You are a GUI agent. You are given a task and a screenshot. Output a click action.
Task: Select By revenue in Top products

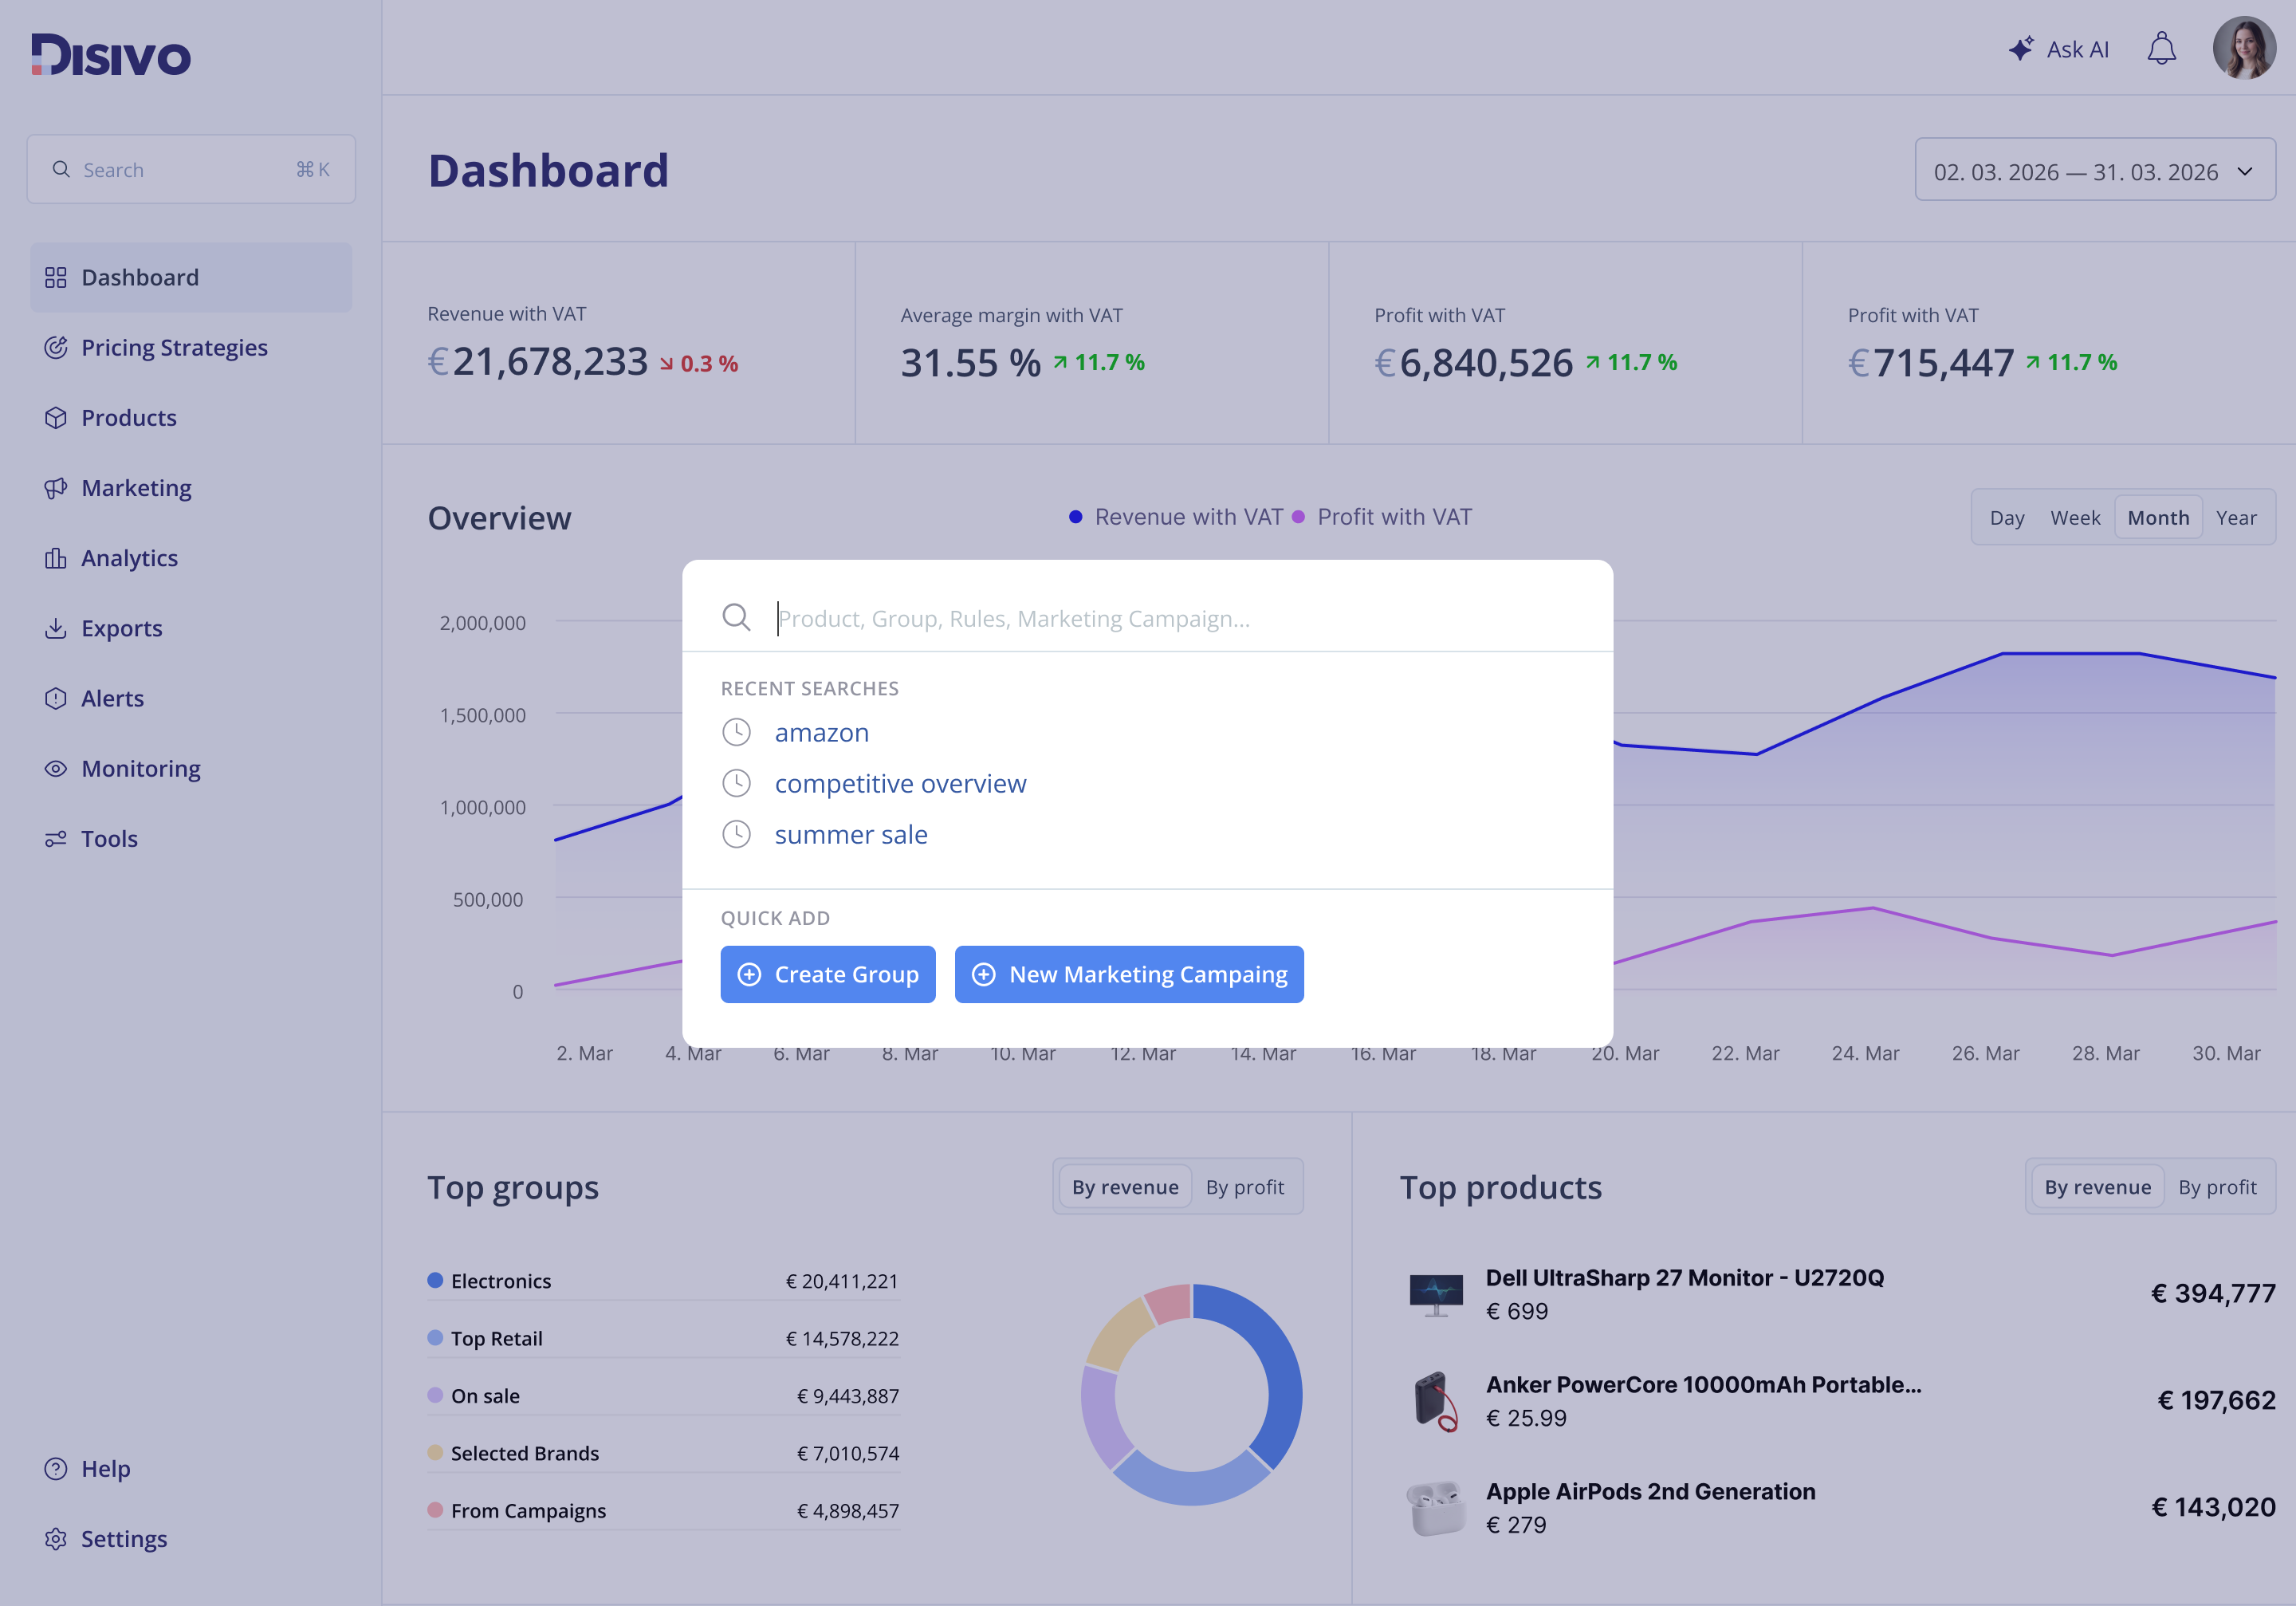pyautogui.click(x=2098, y=1187)
